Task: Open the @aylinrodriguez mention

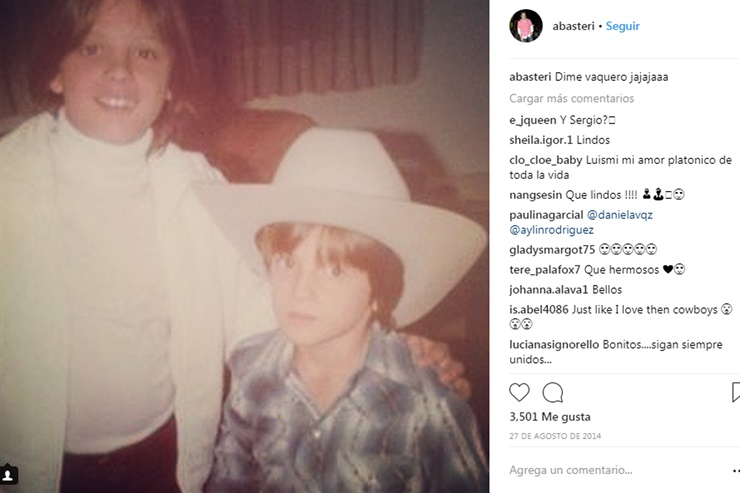Action: (x=551, y=230)
